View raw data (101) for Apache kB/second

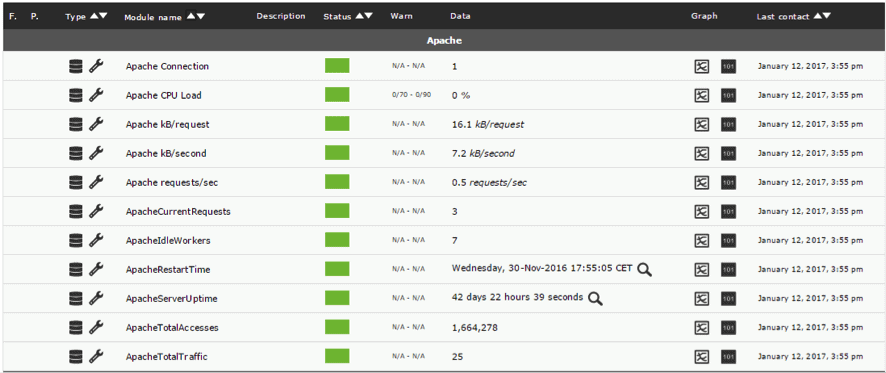pyautogui.click(x=728, y=154)
